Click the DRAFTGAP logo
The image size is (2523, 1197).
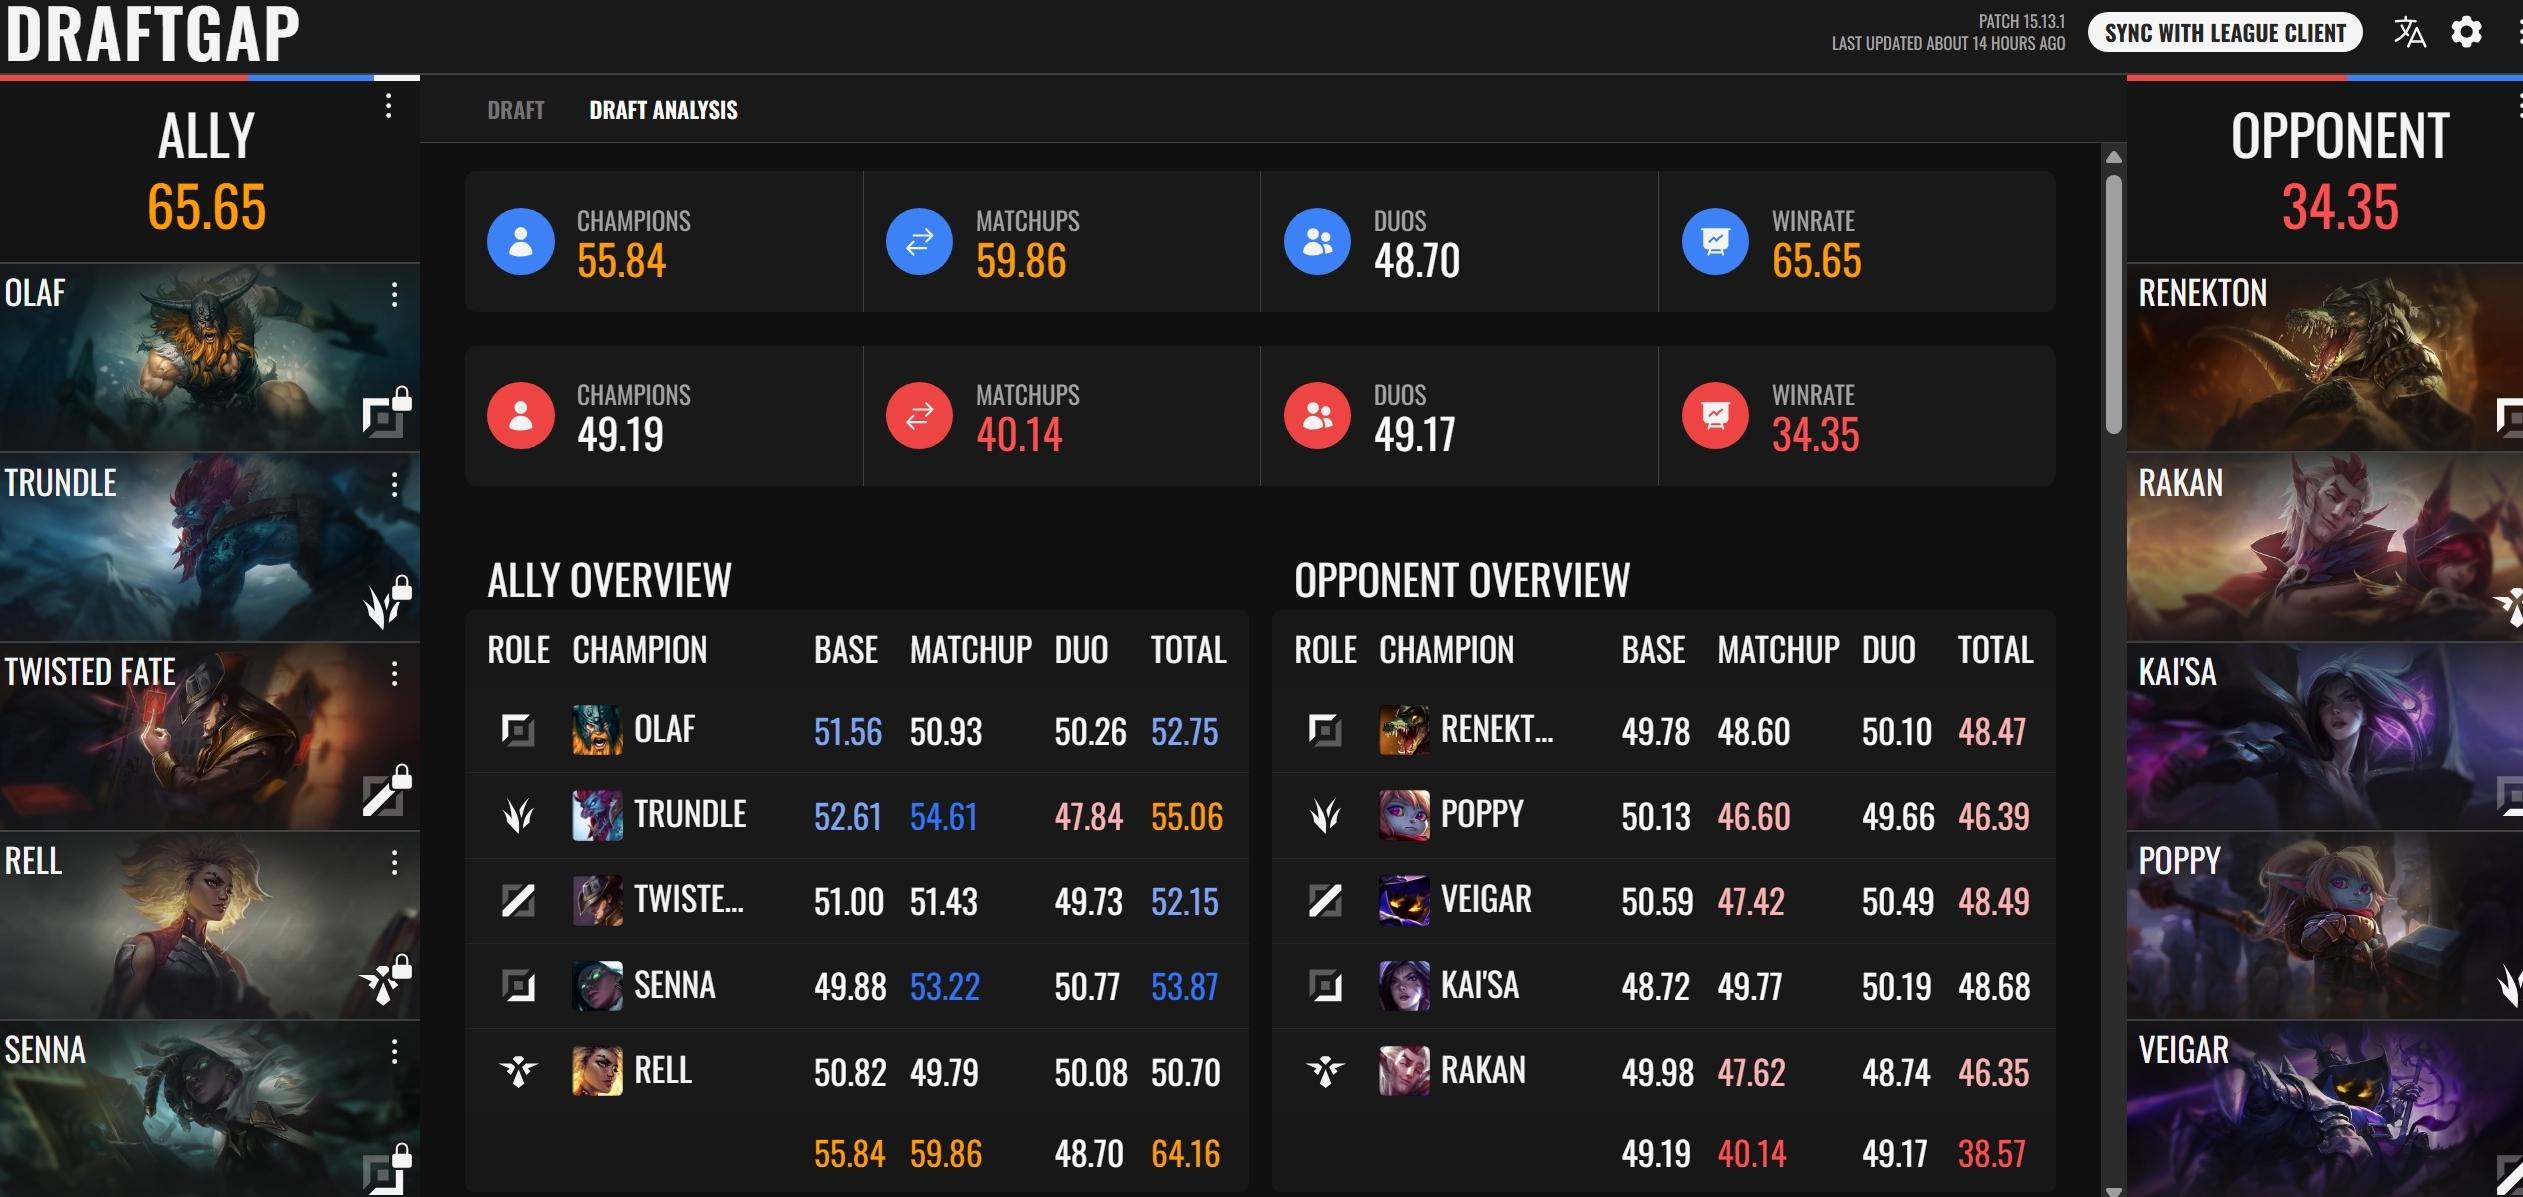click(153, 34)
